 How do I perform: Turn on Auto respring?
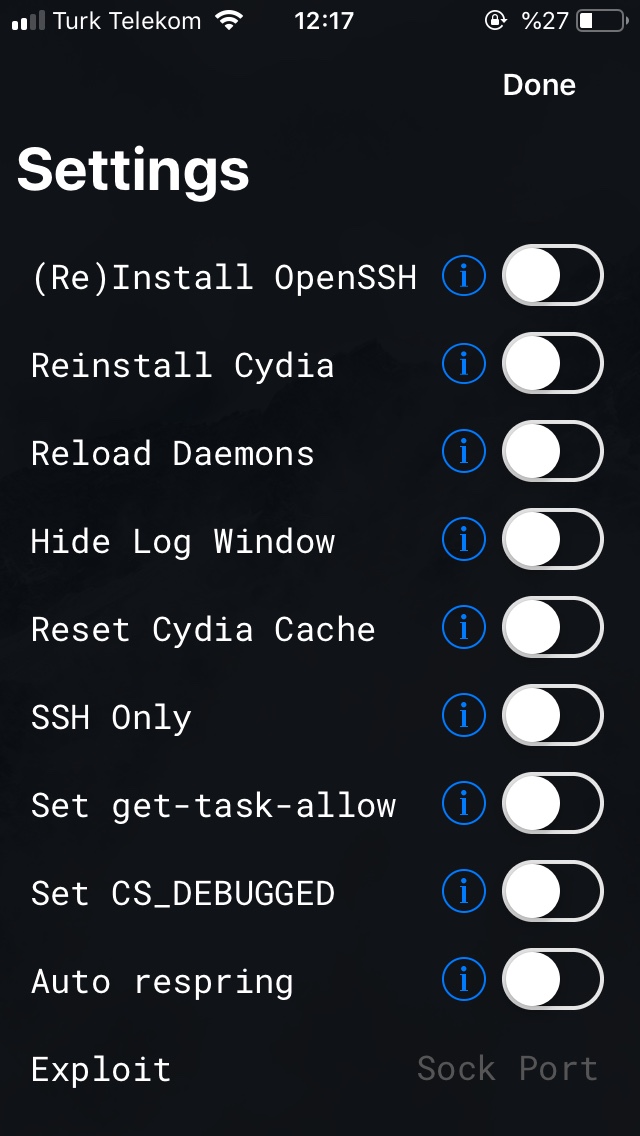click(553, 979)
